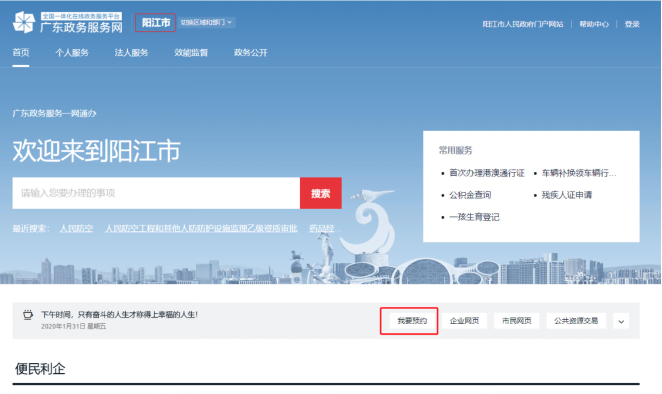Click the Guangdong government service pinwheel logo
The image size is (662, 394).
pos(24,22)
